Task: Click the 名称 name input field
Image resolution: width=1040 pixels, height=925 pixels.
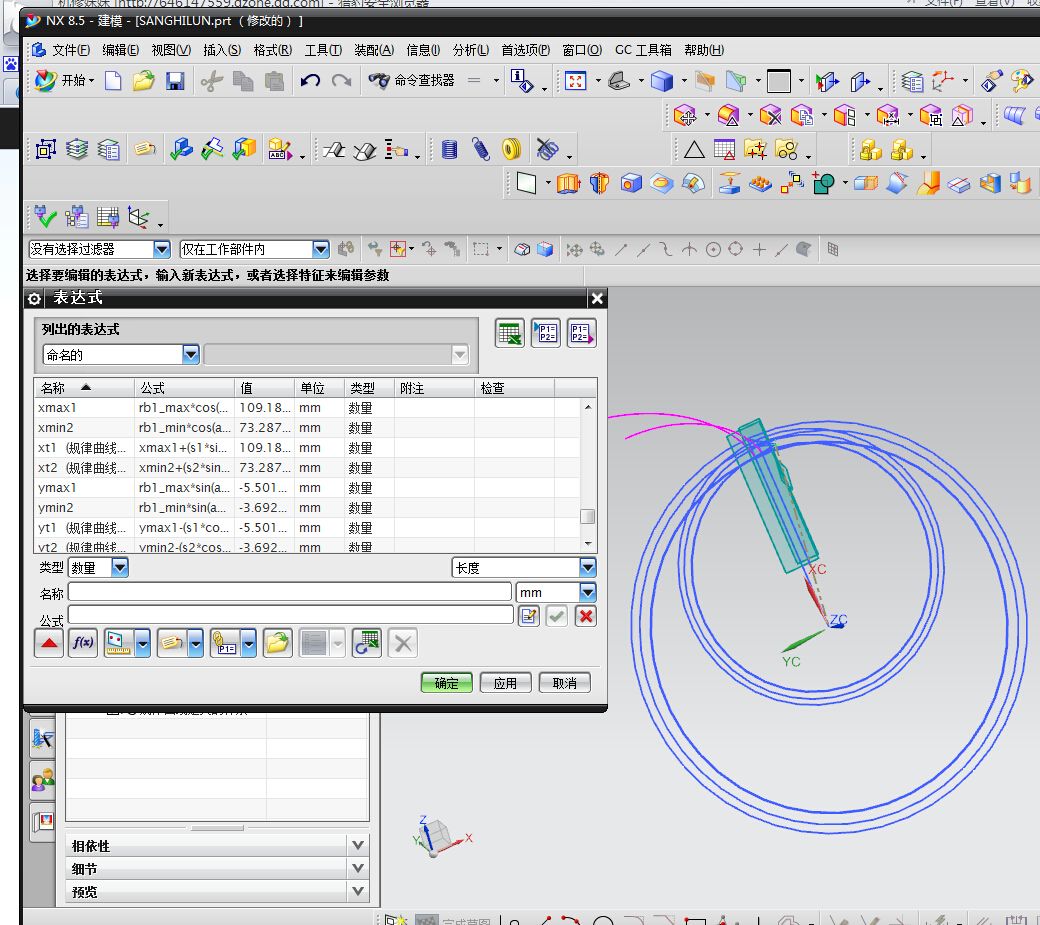Action: pyautogui.click(x=290, y=591)
